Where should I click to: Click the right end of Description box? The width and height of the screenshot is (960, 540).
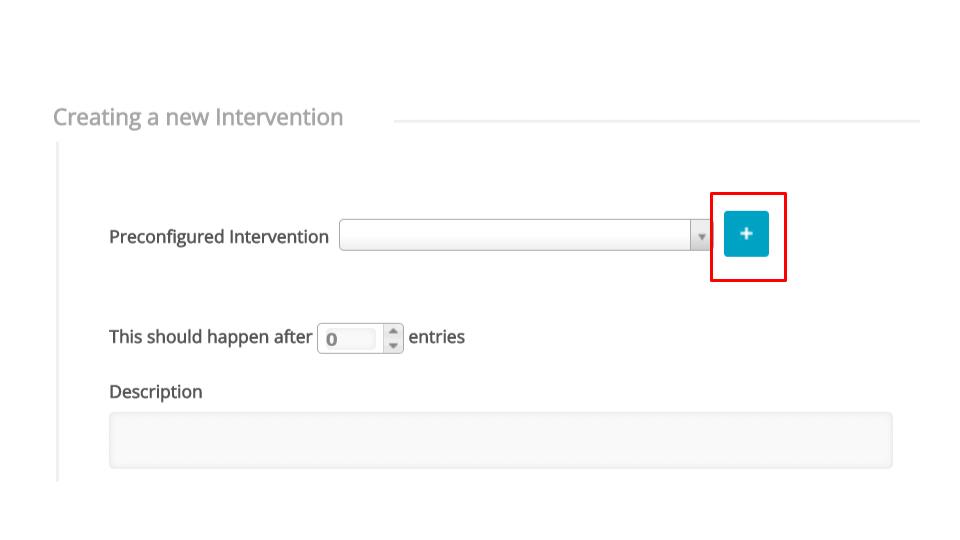click(880, 440)
